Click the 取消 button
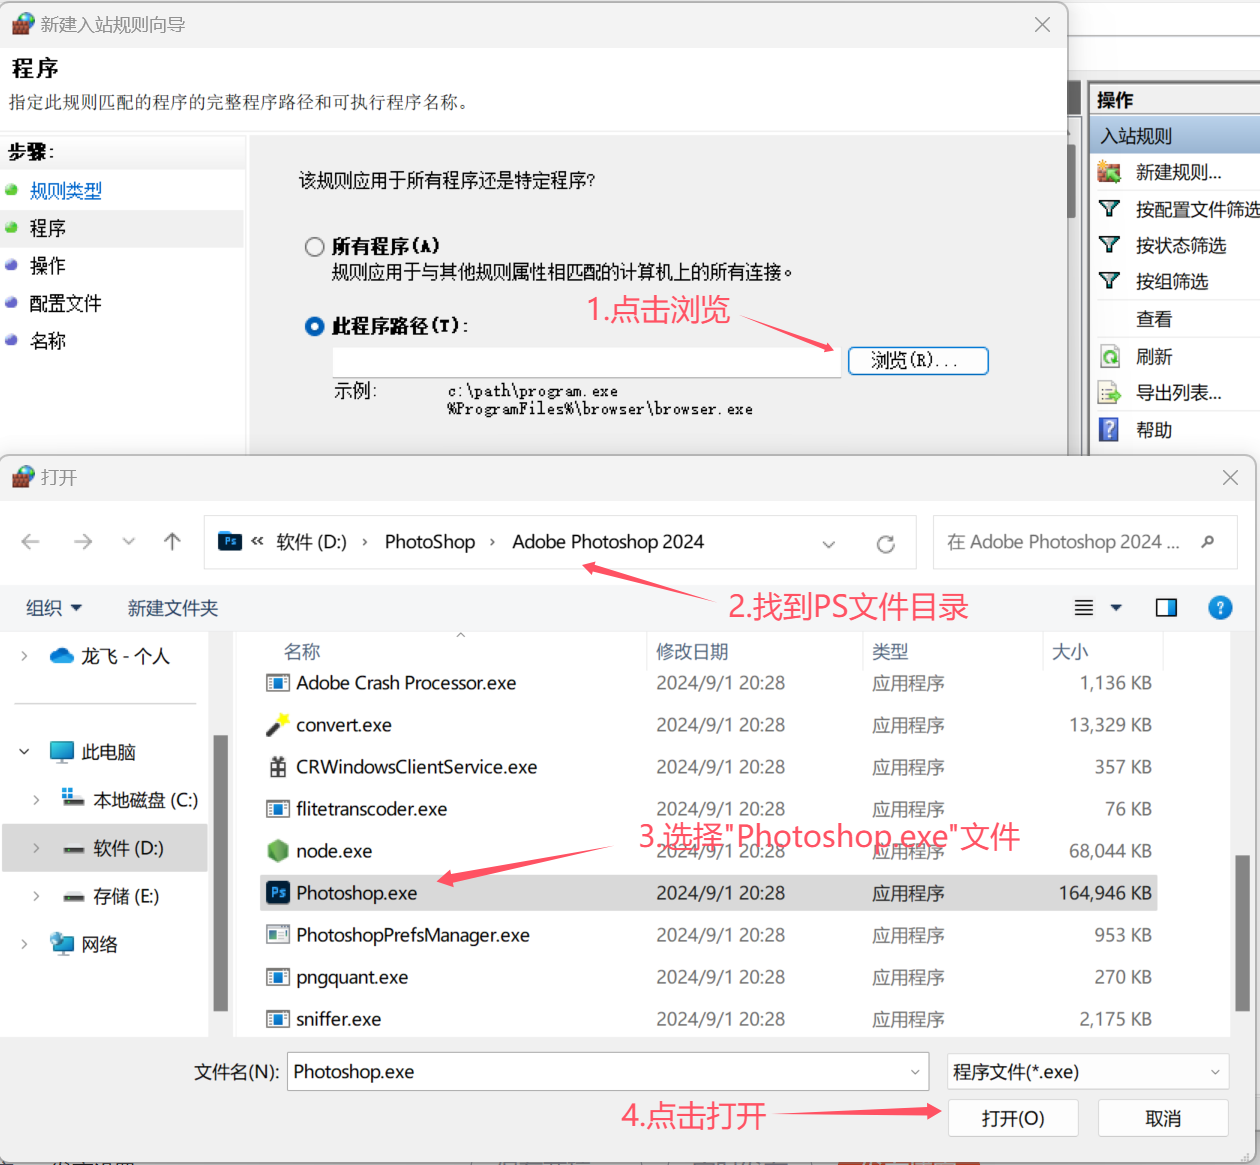The image size is (1260, 1165). pos(1163,1118)
